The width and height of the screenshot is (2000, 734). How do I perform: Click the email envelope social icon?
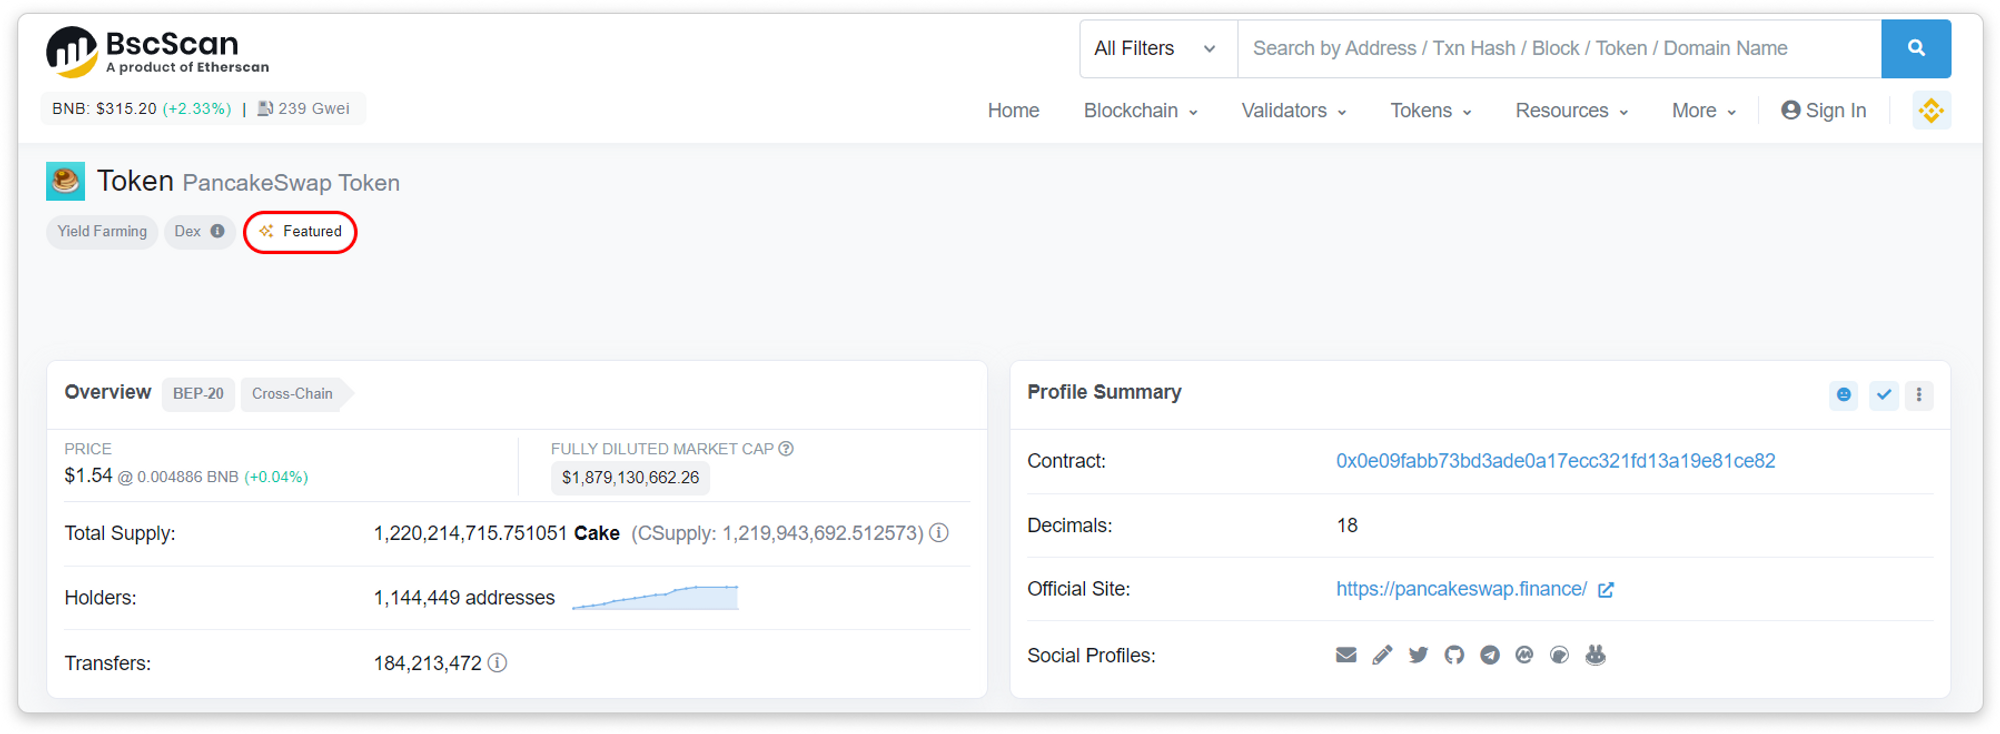coord(1346,655)
